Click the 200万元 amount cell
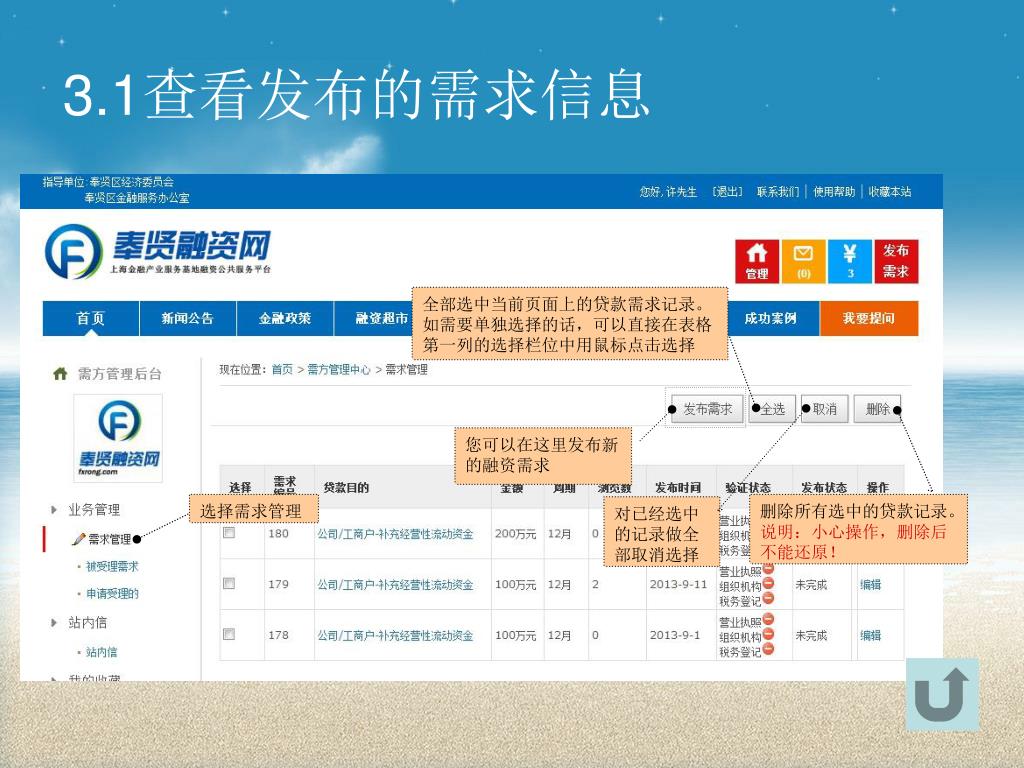 [x=515, y=534]
